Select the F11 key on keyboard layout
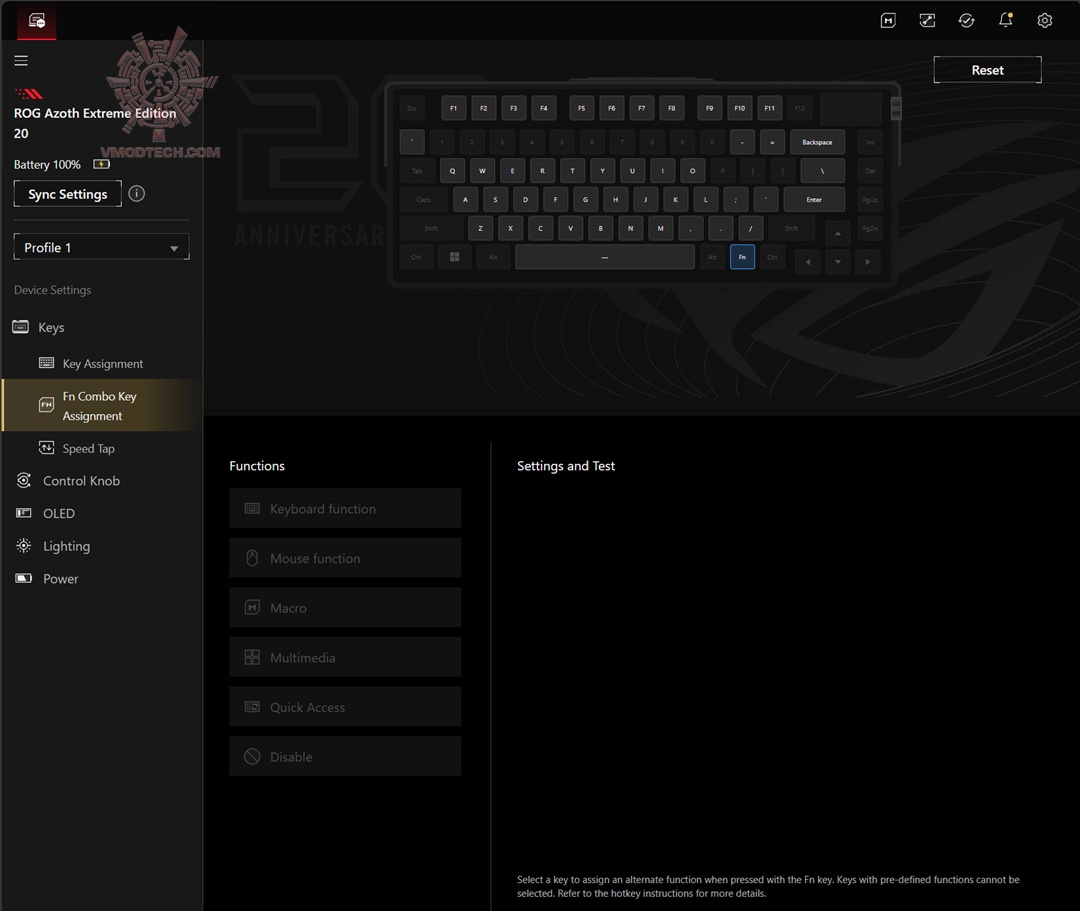The height and width of the screenshot is (911, 1080). point(769,108)
